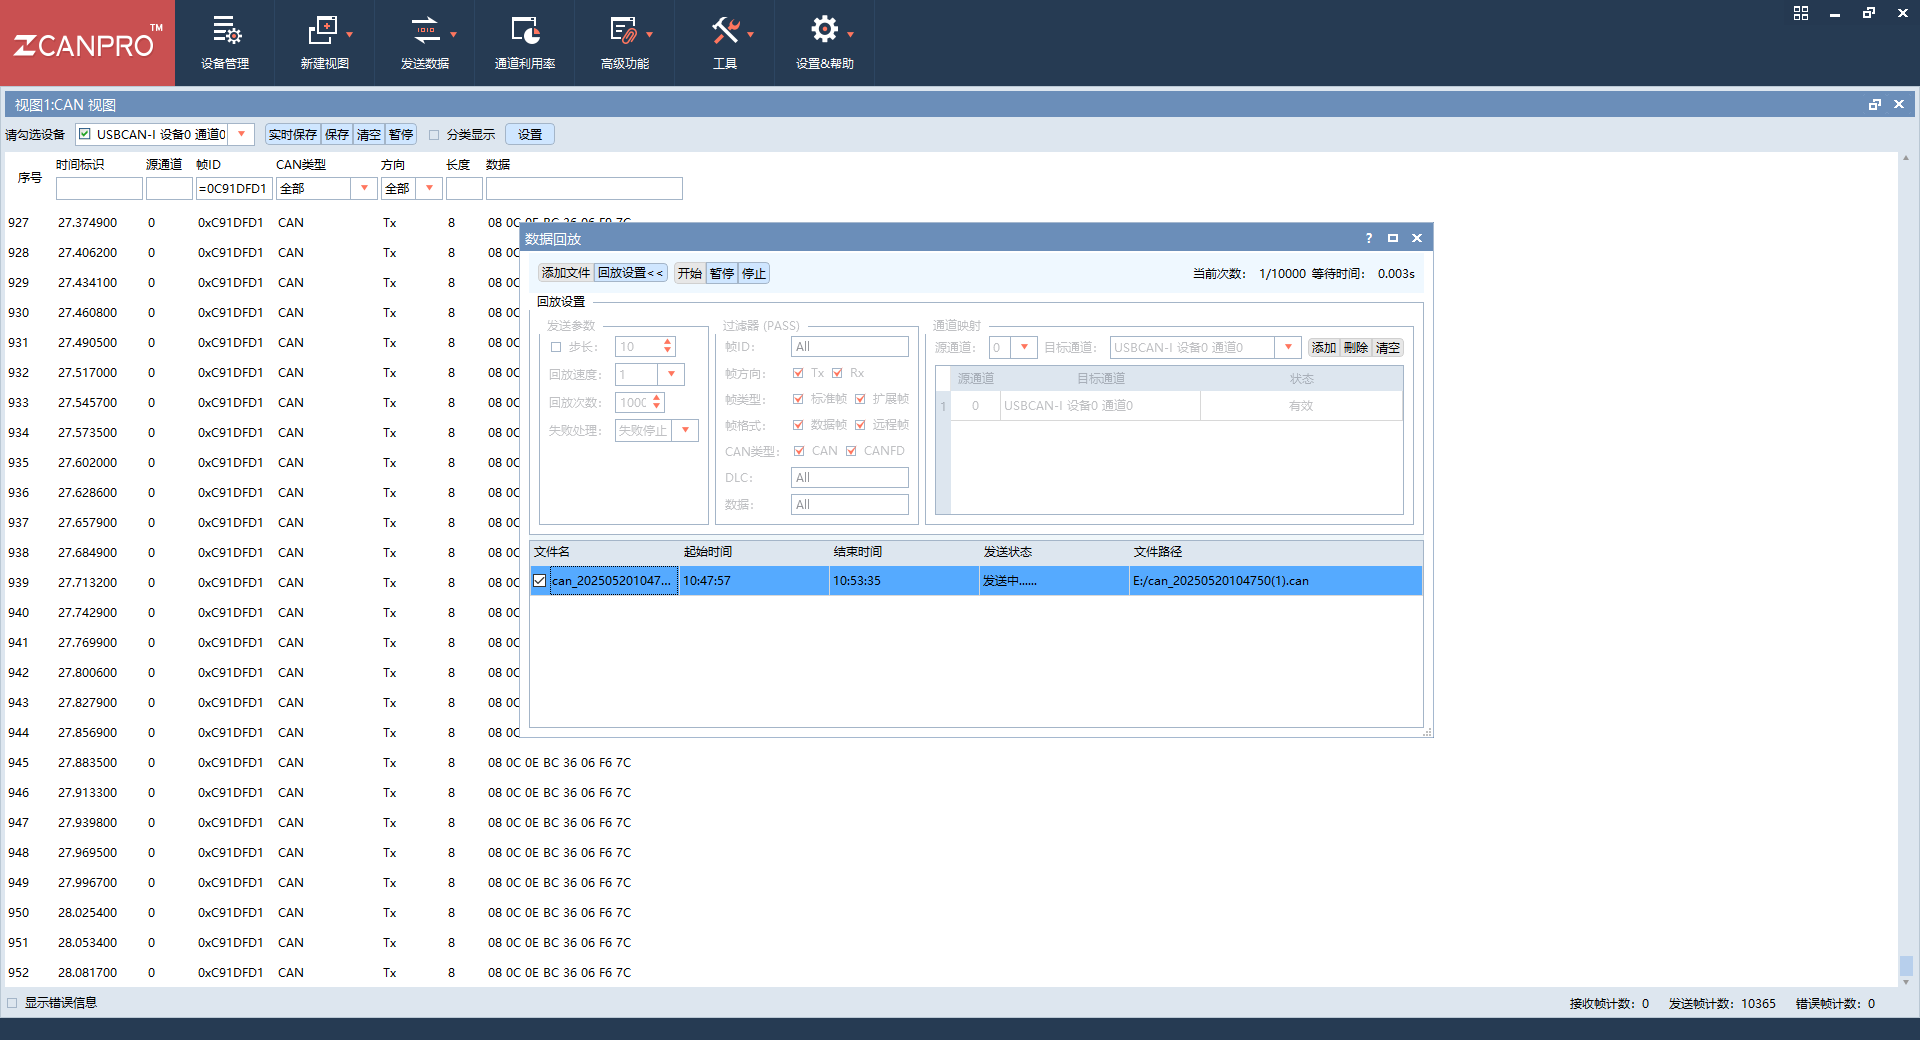Click the 暂停 button in CAN view toolbar
Screen dimensions: 1920x1040
coord(401,134)
